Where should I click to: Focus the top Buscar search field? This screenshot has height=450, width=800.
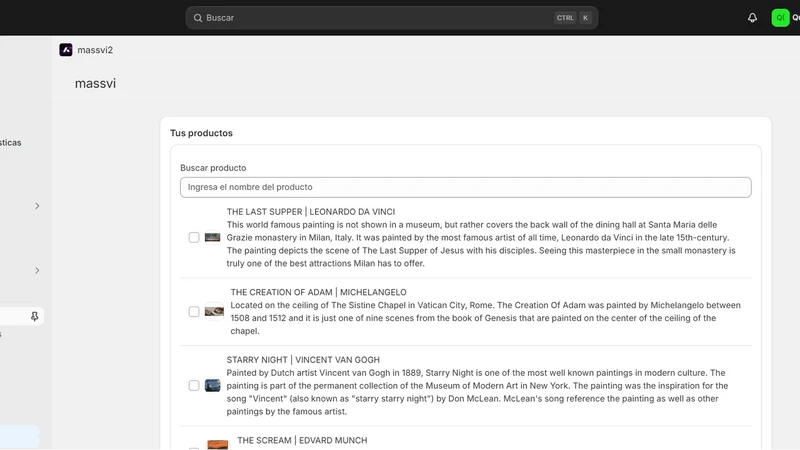coord(391,18)
